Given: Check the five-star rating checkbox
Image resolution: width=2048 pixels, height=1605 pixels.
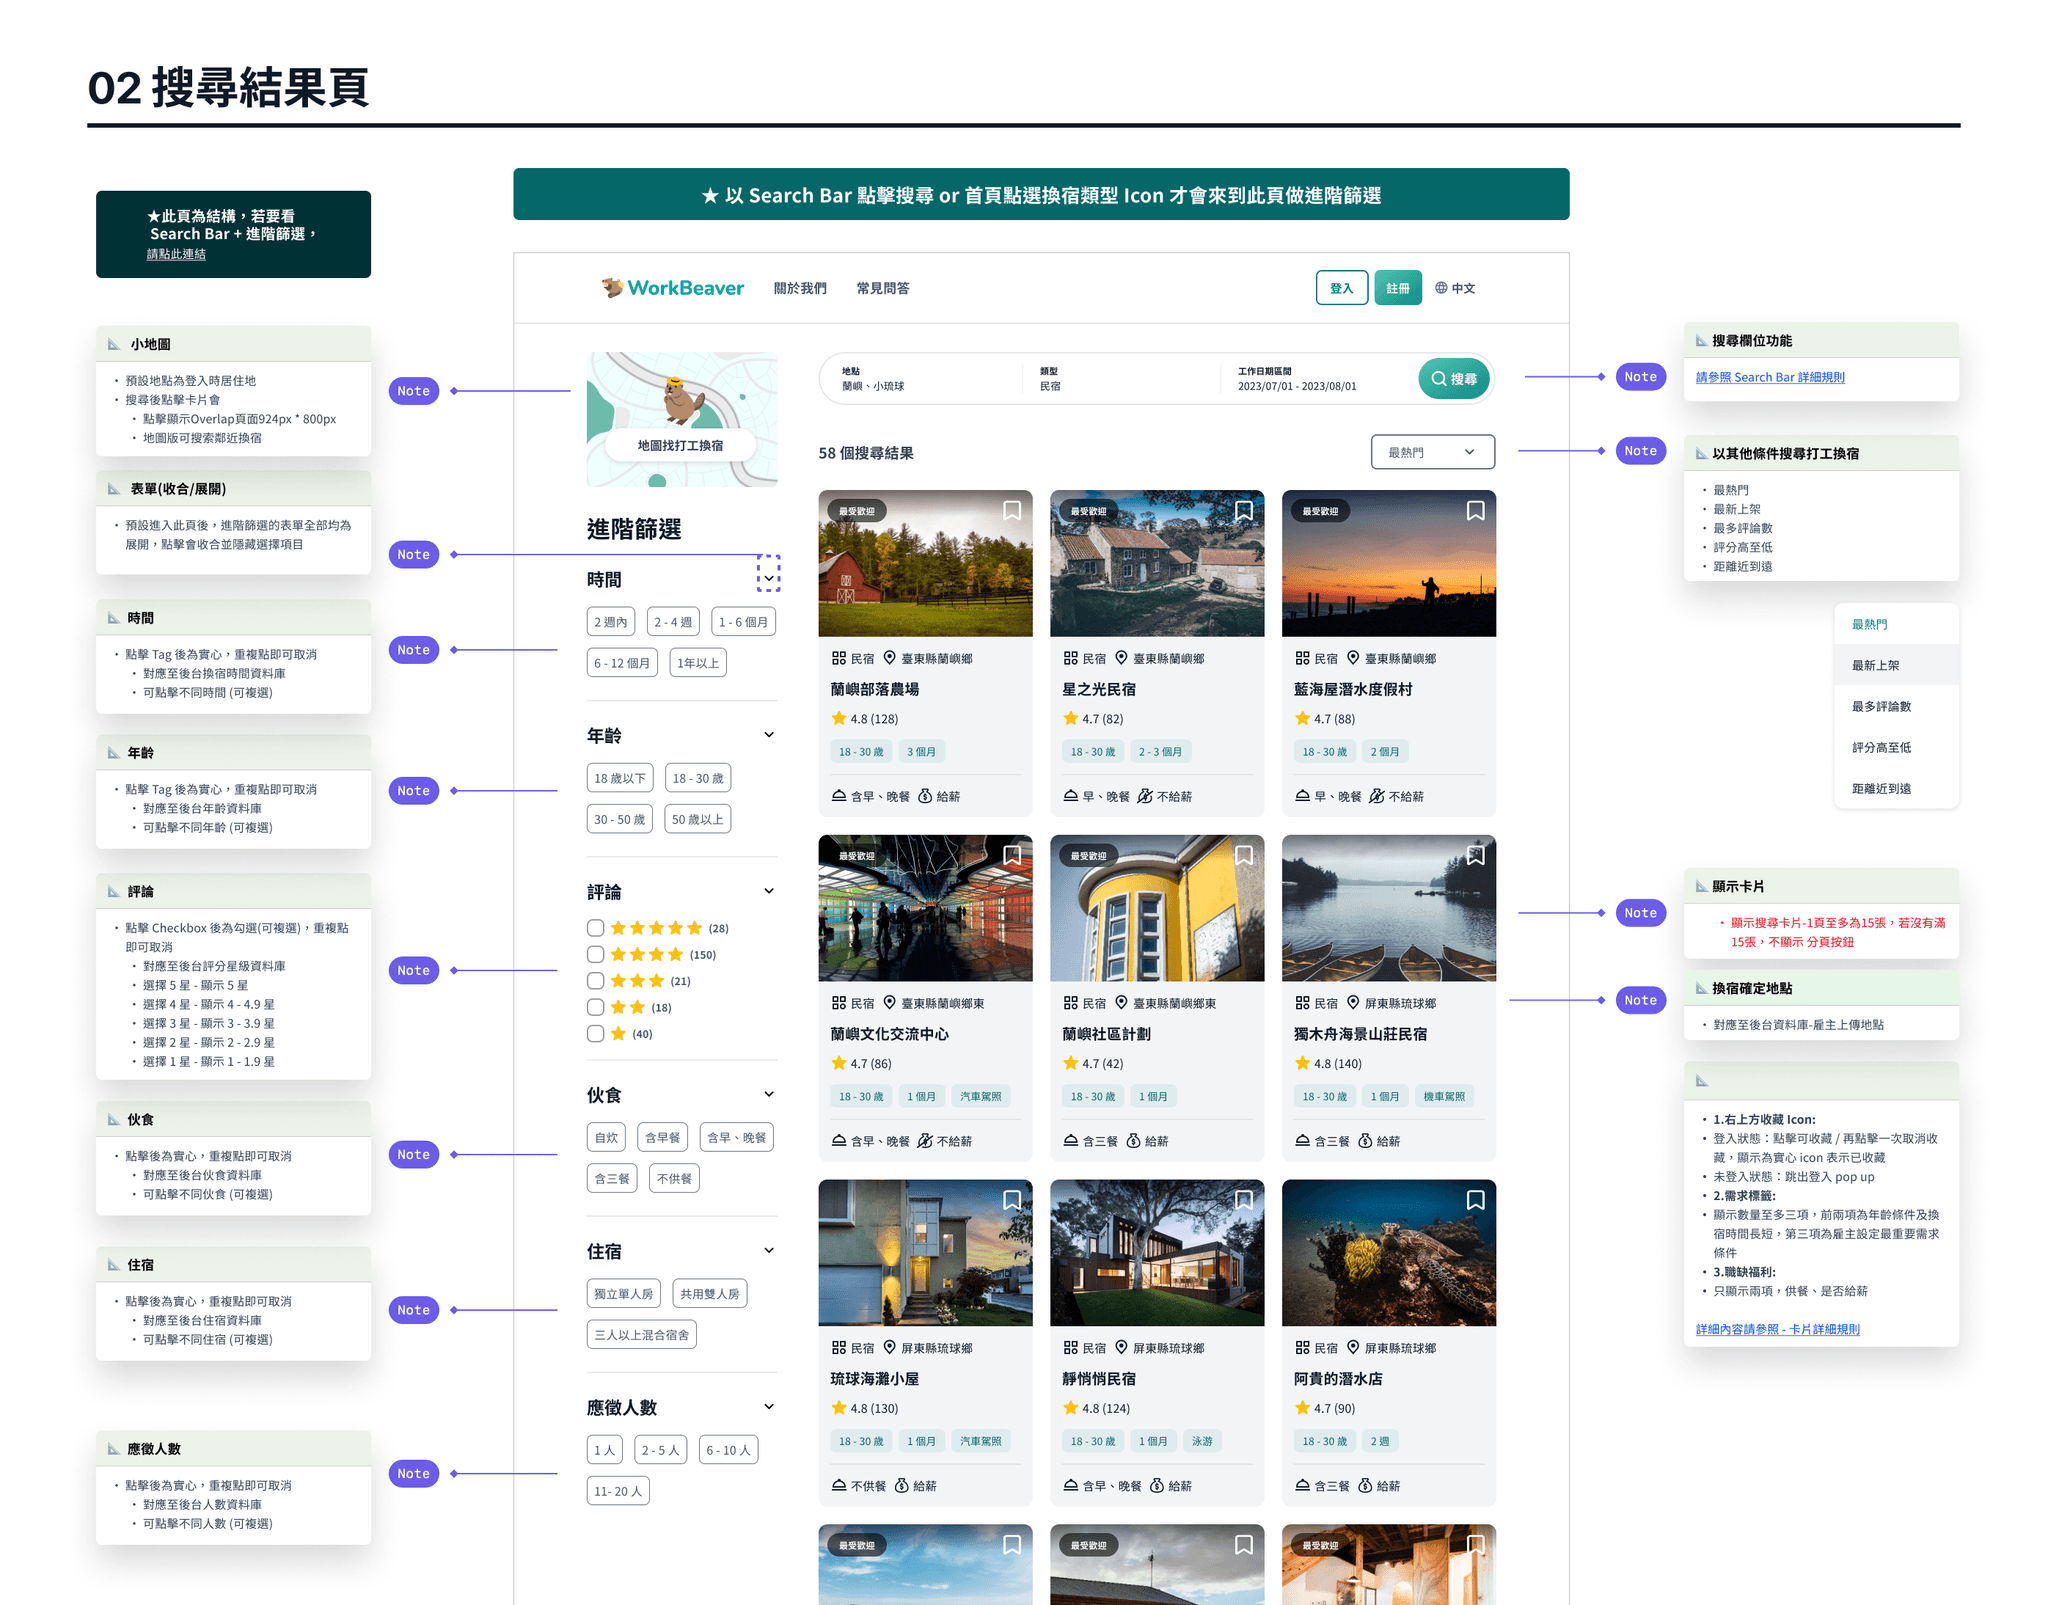Looking at the screenshot, I should coord(596,928).
